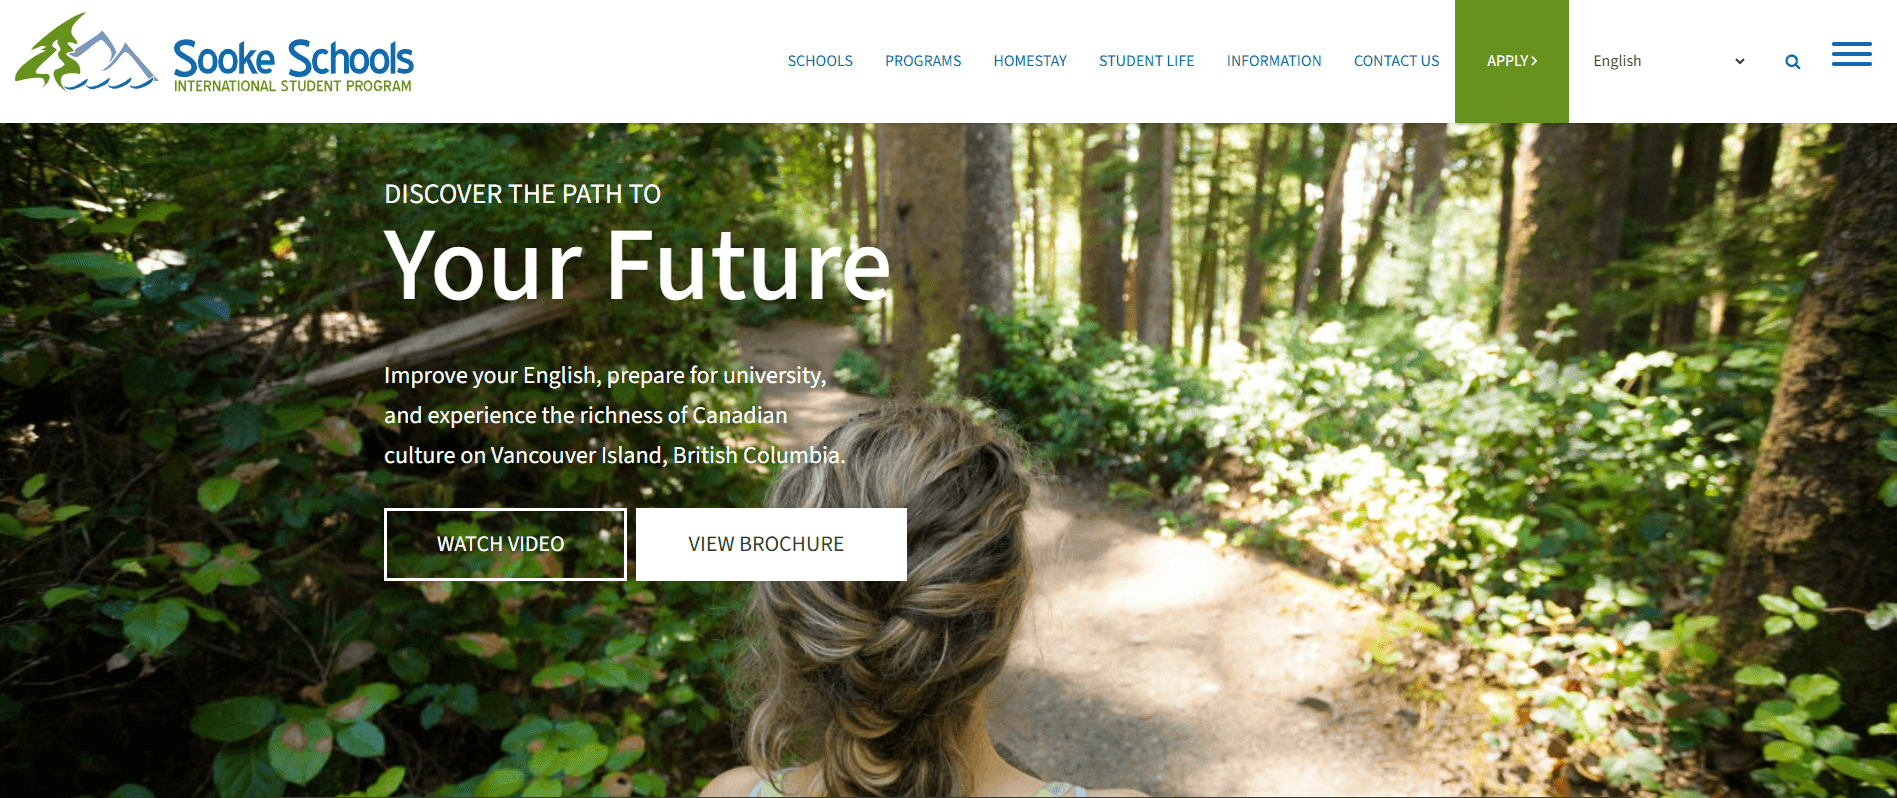Open the Programs menu
Viewport: 1897px width, 798px height.
click(923, 61)
